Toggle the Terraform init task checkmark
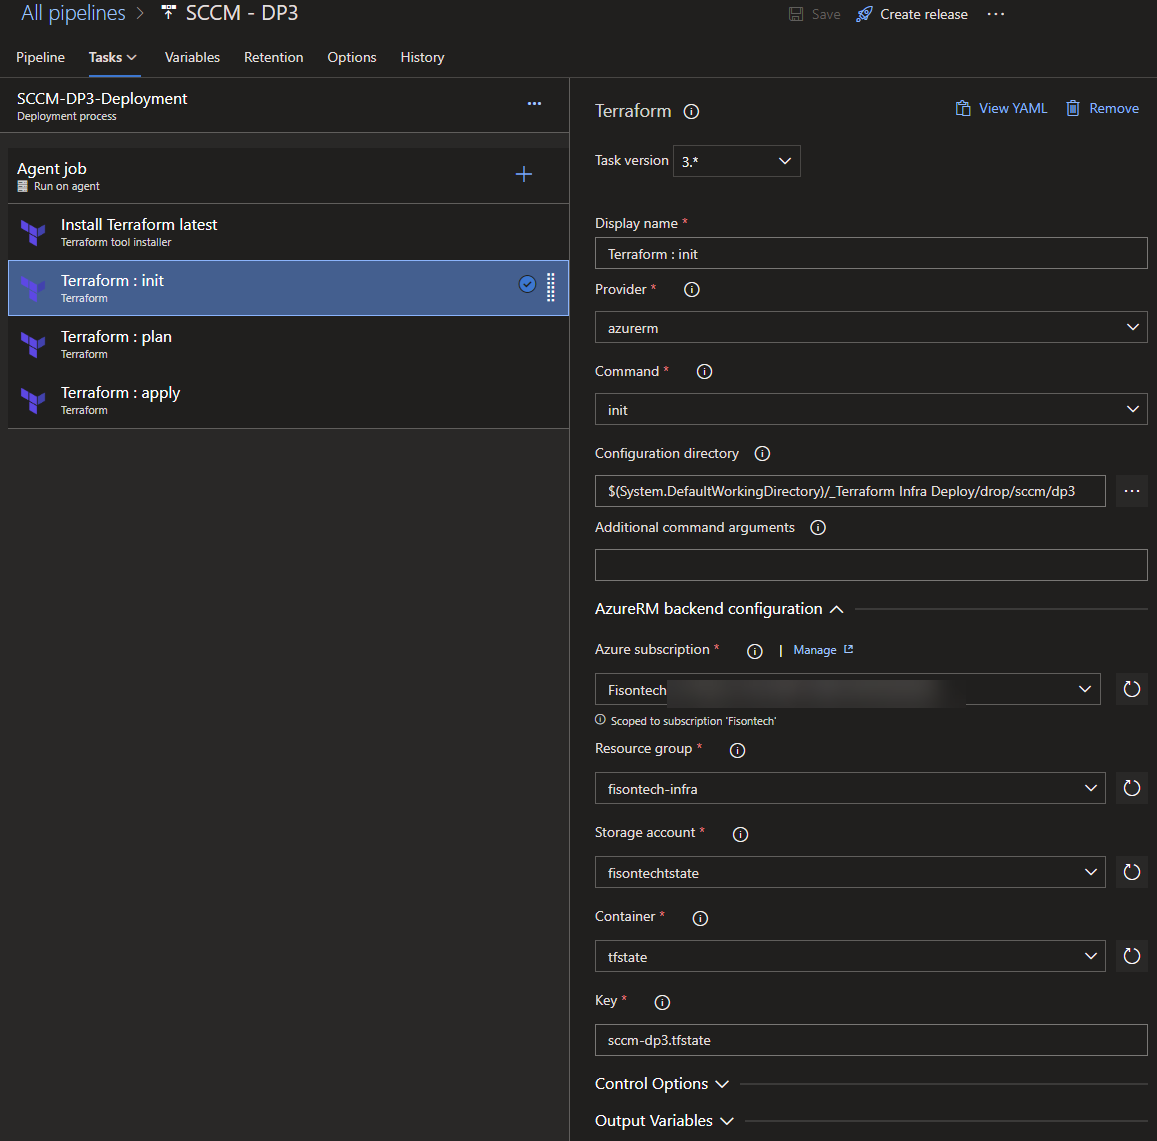 point(527,284)
